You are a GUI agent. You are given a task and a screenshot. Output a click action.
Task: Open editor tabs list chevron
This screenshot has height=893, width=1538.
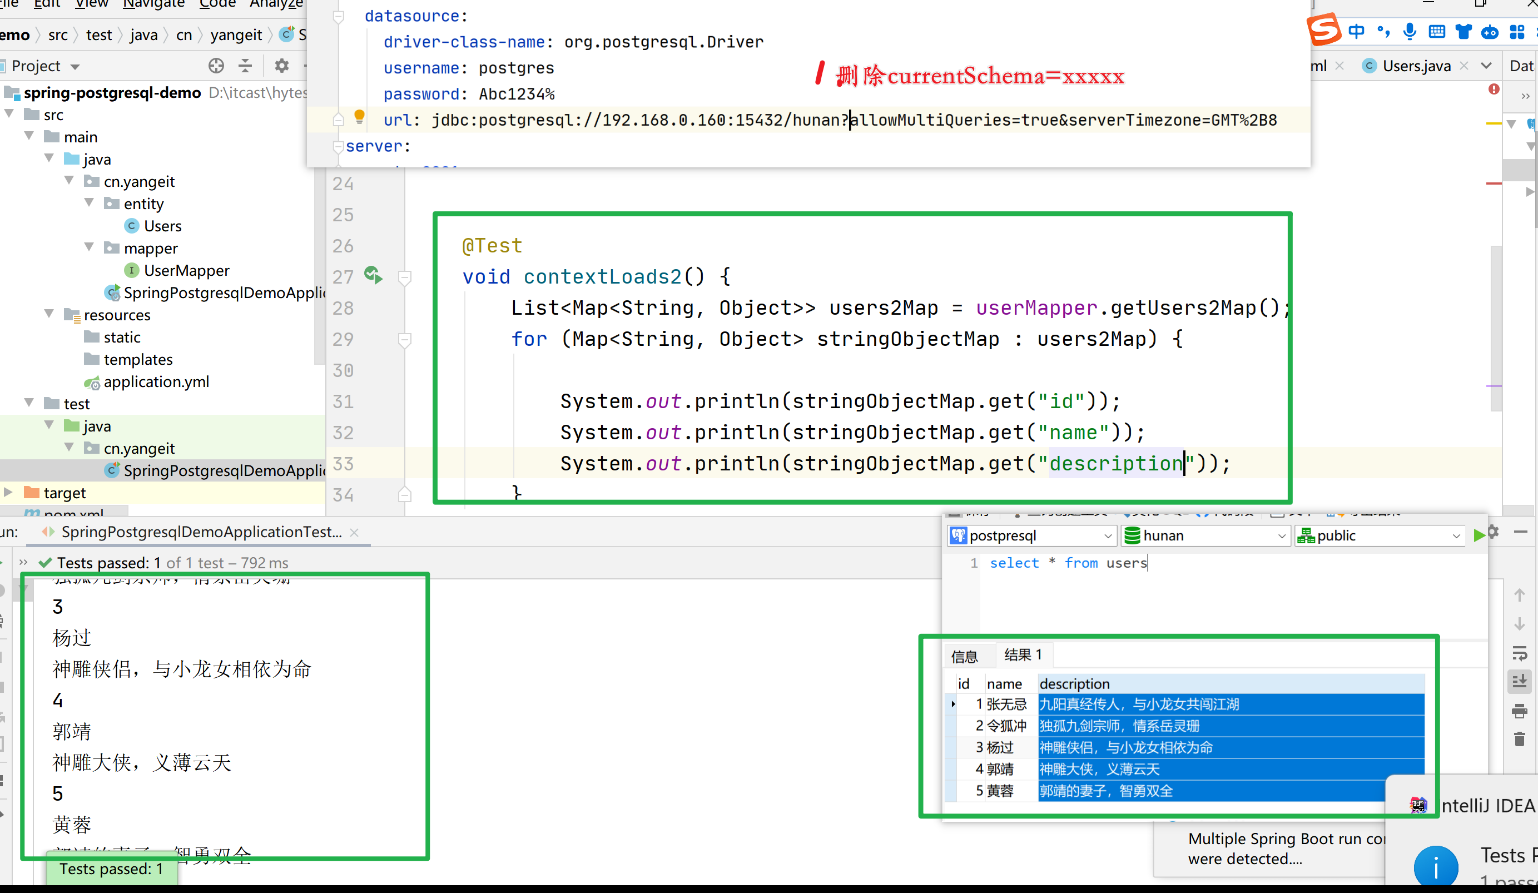tap(1487, 65)
